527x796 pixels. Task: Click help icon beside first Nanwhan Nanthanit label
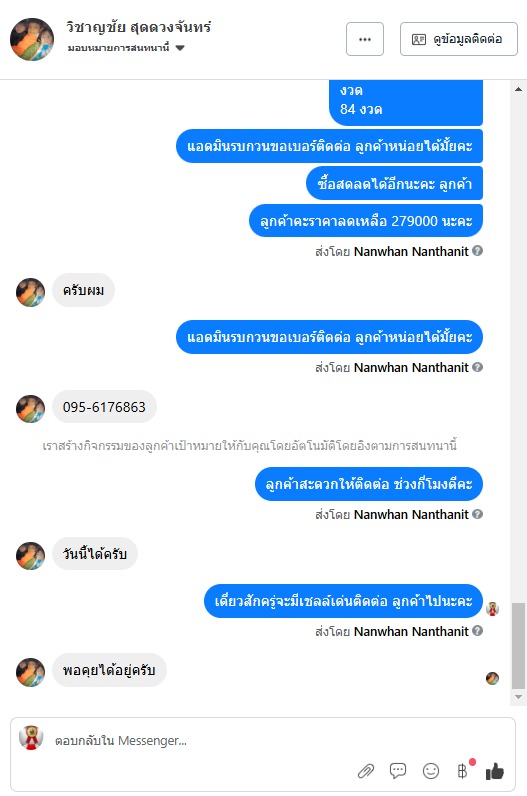(x=477, y=250)
